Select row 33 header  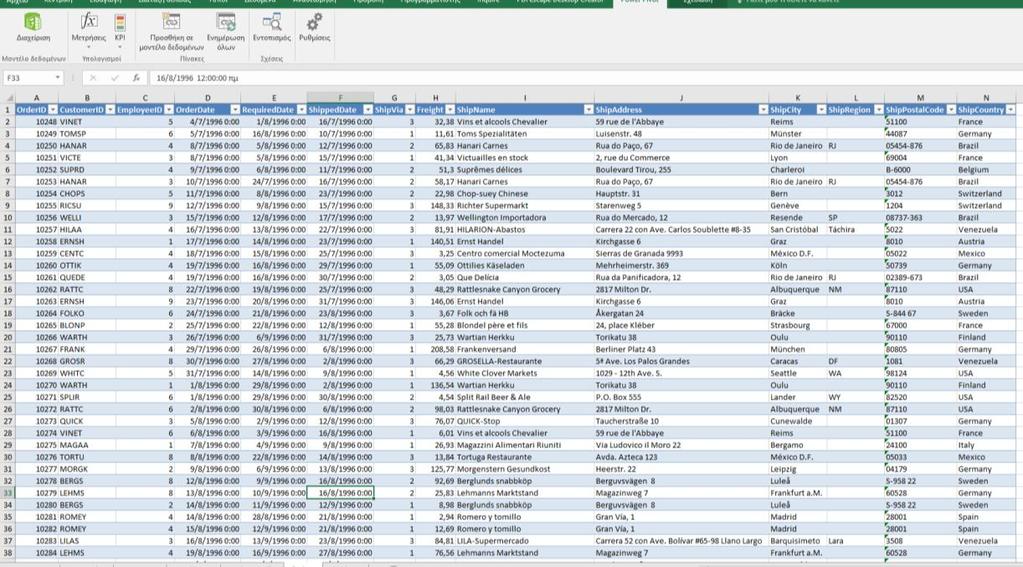8,493
